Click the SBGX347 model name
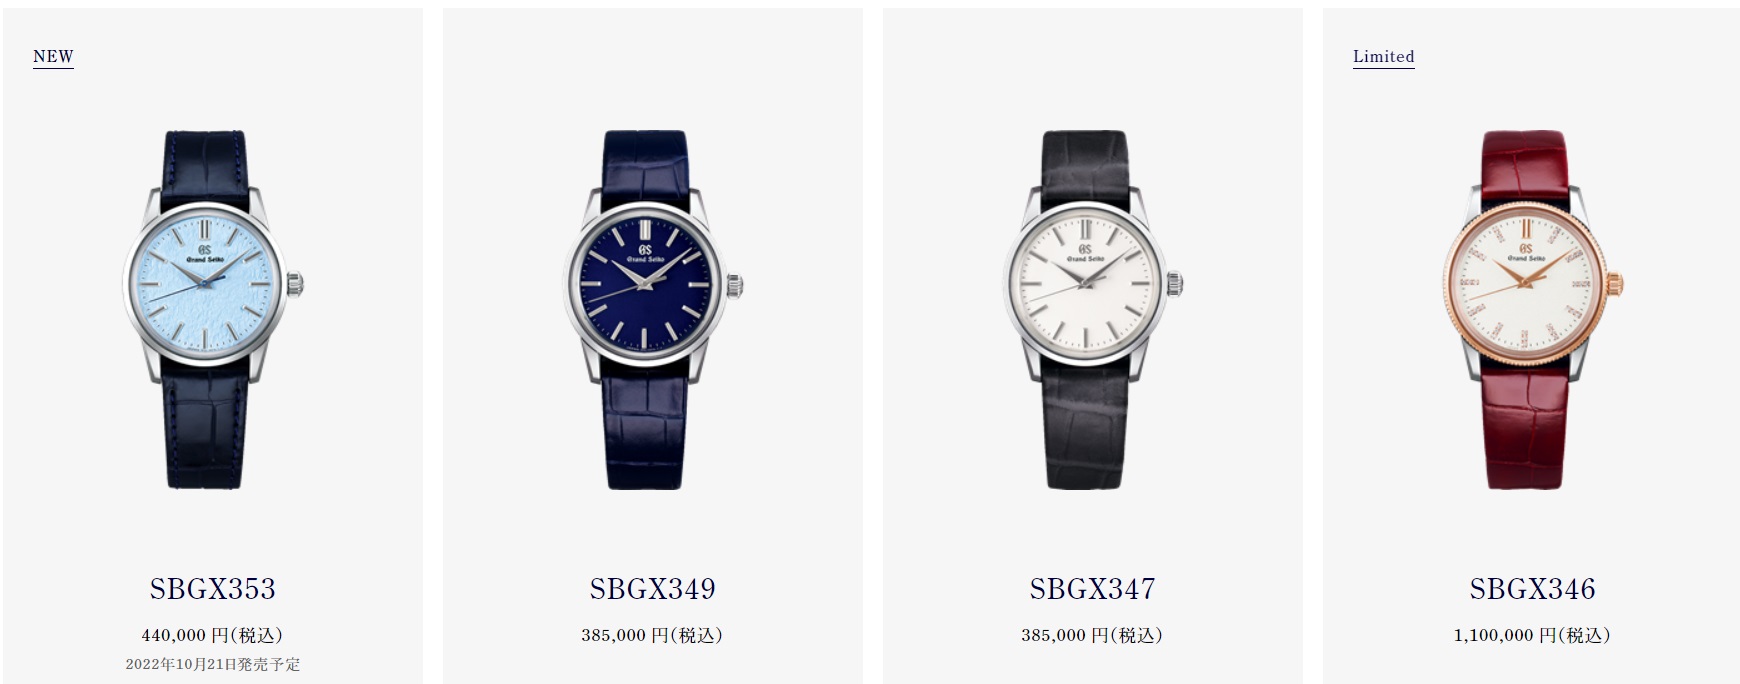This screenshot has width=1740, height=684. click(x=1093, y=589)
